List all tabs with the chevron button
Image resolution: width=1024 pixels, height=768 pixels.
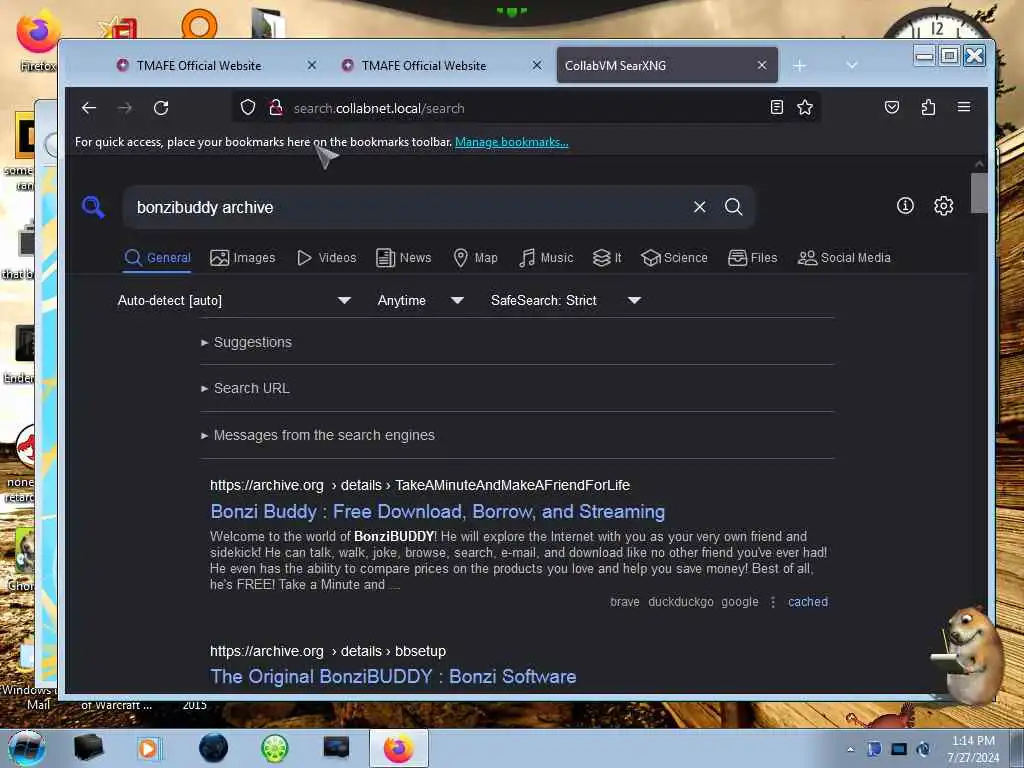click(851, 65)
